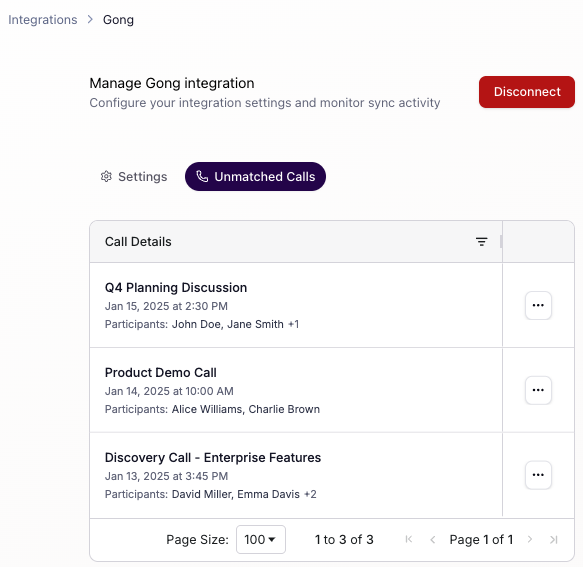Click the 1 to 3 of 3 row count

point(344,539)
